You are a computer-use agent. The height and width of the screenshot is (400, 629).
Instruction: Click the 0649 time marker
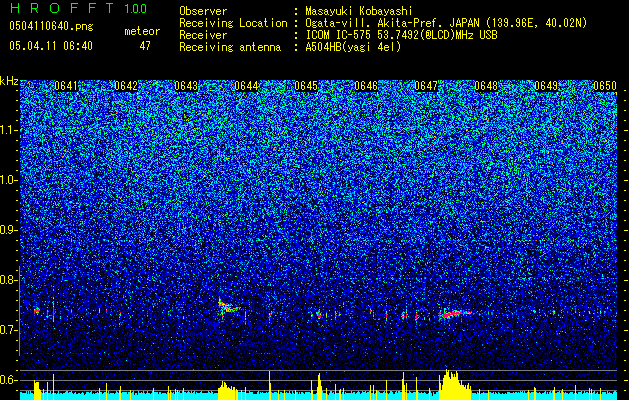click(x=546, y=86)
